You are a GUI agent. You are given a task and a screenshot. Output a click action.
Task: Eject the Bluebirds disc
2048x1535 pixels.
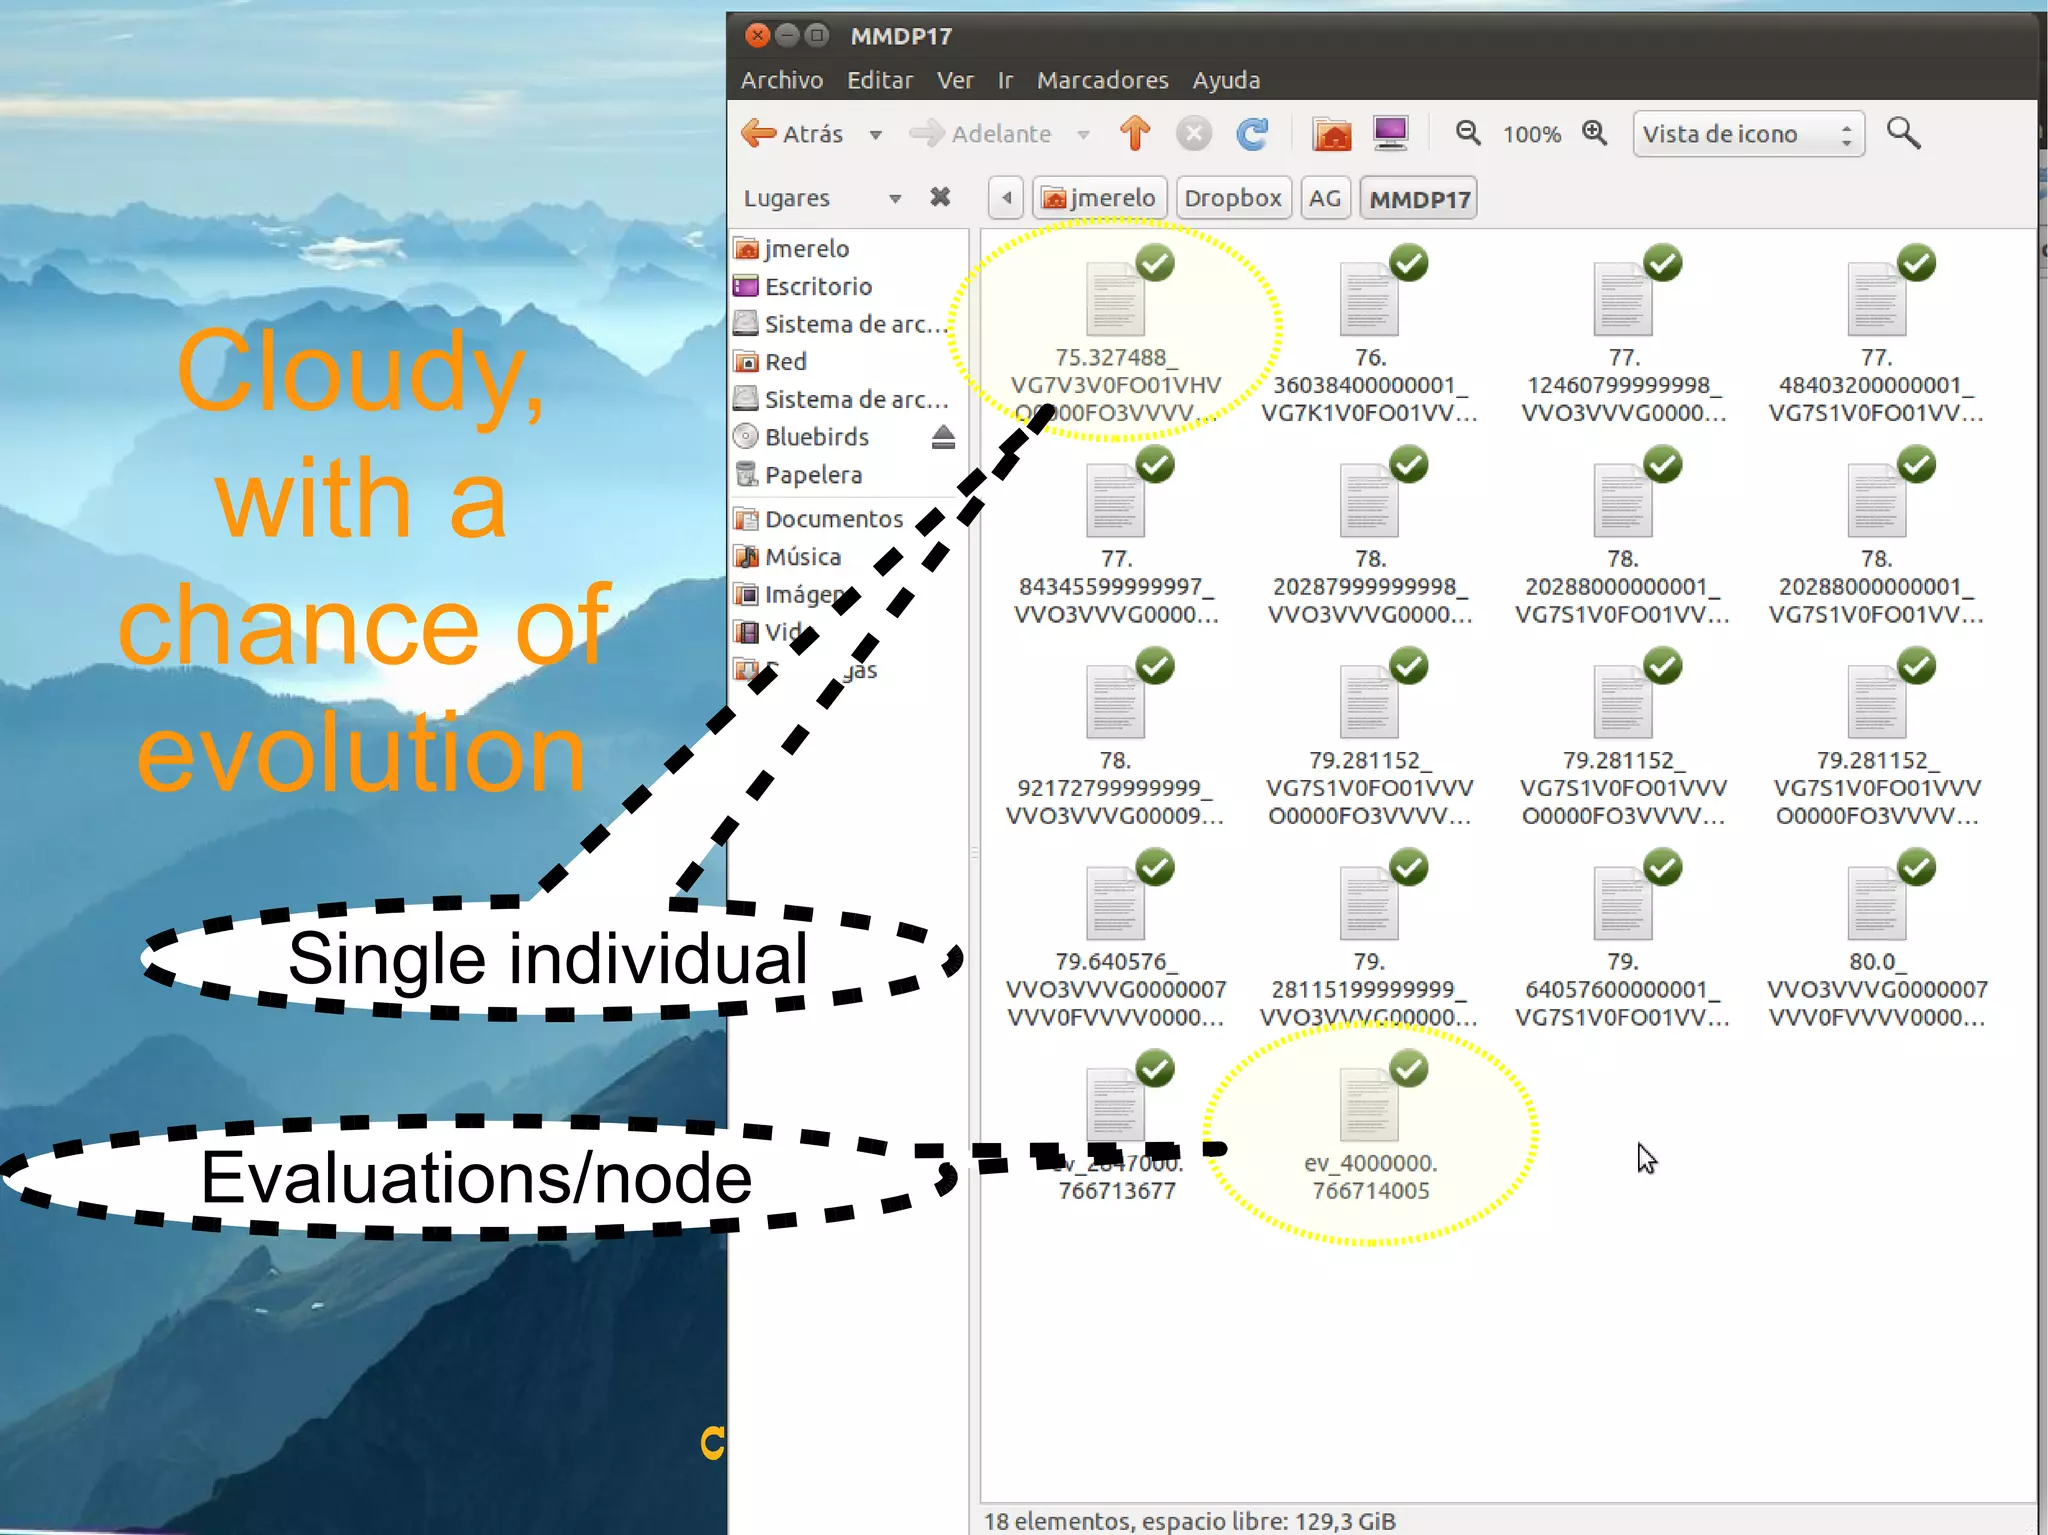tap(943, 437)
